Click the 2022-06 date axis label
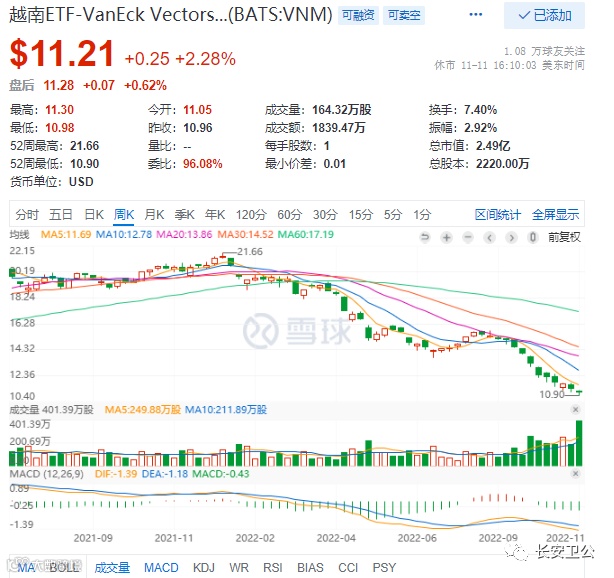 tap(417, 538)
